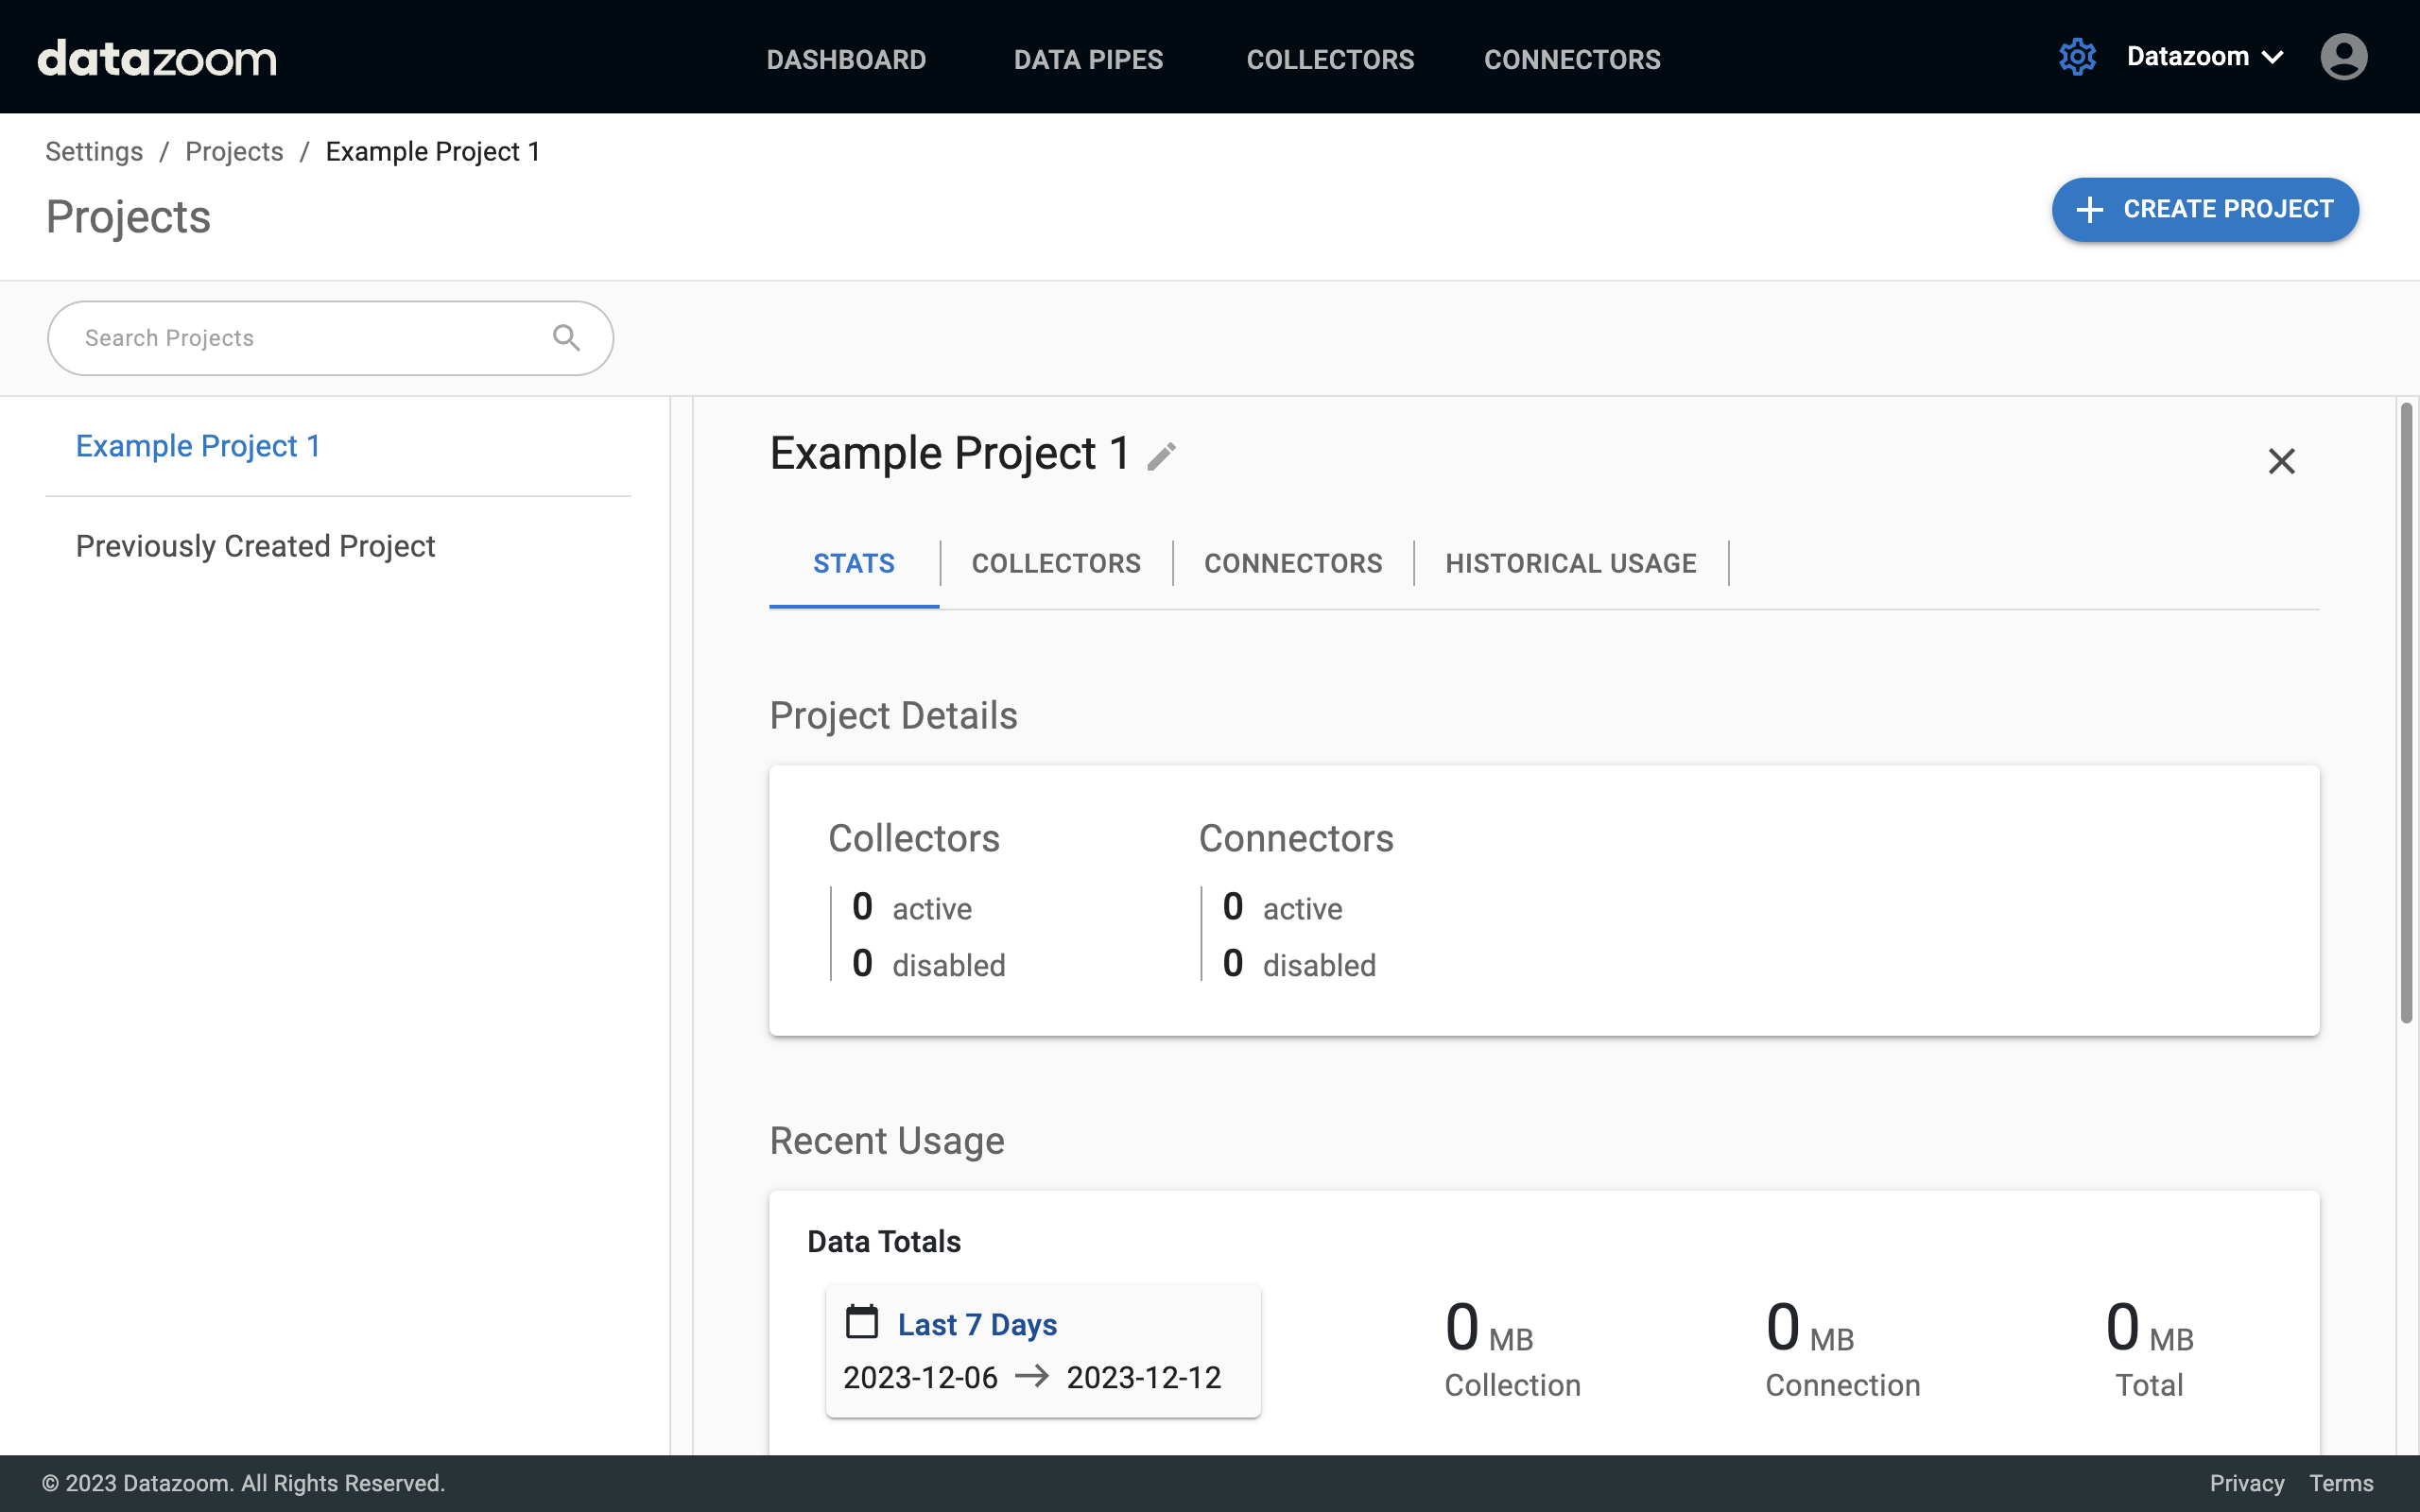
Task: Close the Example Project 1 panel
Action: (x=2281, y=461)
